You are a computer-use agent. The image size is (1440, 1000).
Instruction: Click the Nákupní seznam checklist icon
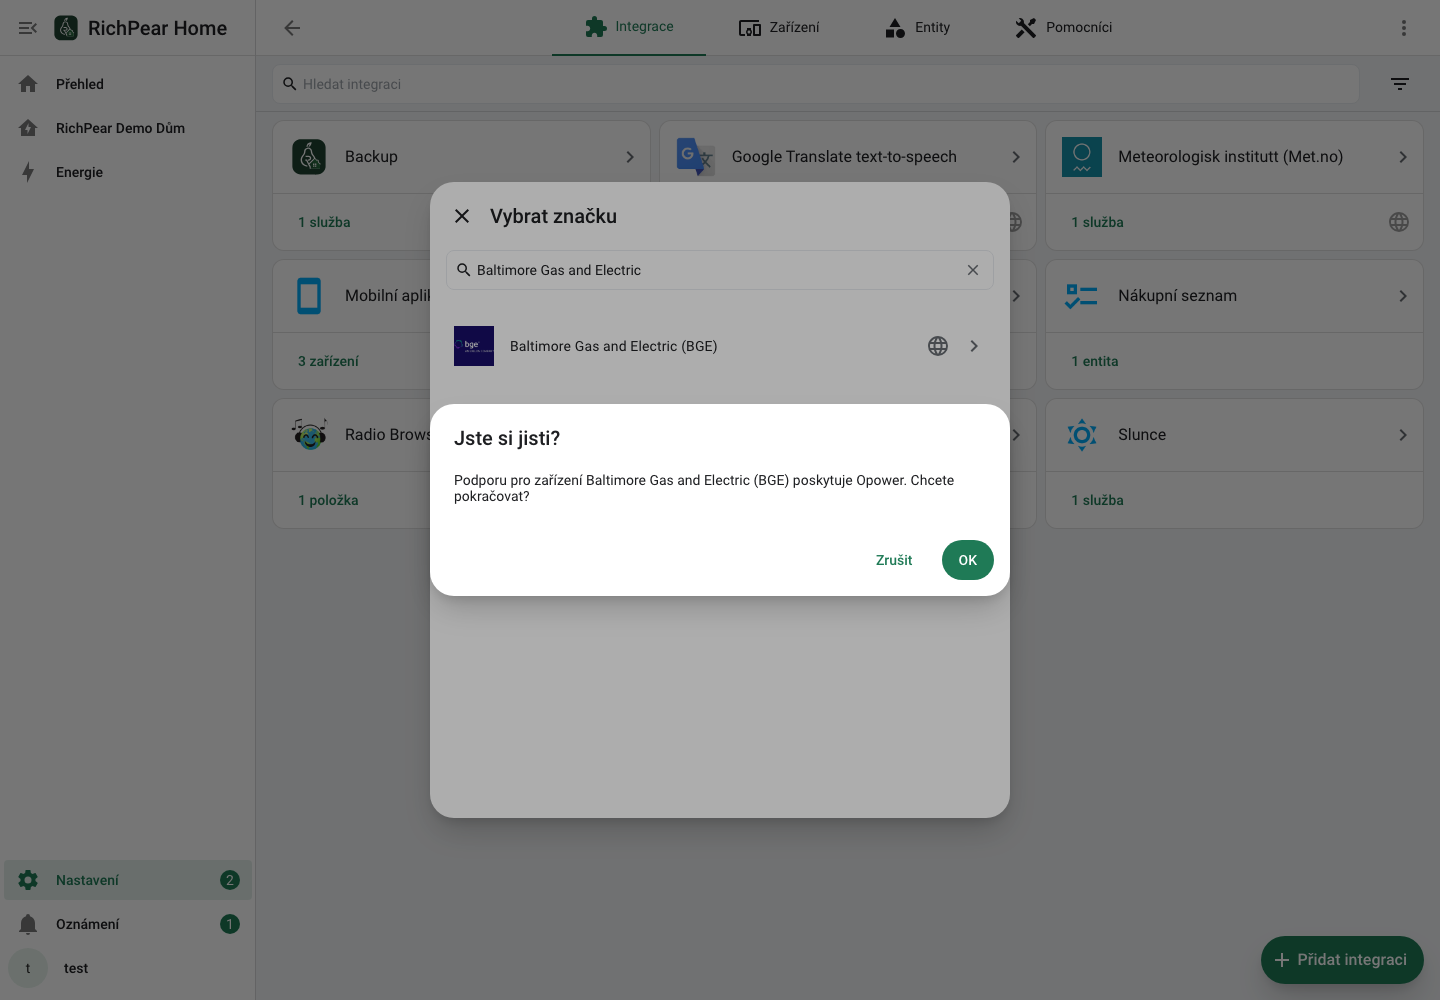(x=1082, y=296)
